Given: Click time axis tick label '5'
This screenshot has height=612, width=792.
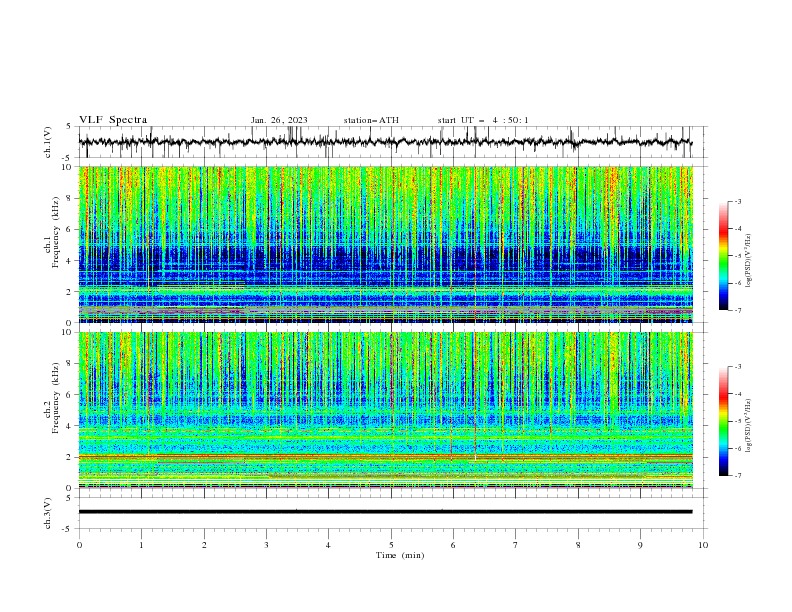Looking at the screenshot, I should coord(391,545).
